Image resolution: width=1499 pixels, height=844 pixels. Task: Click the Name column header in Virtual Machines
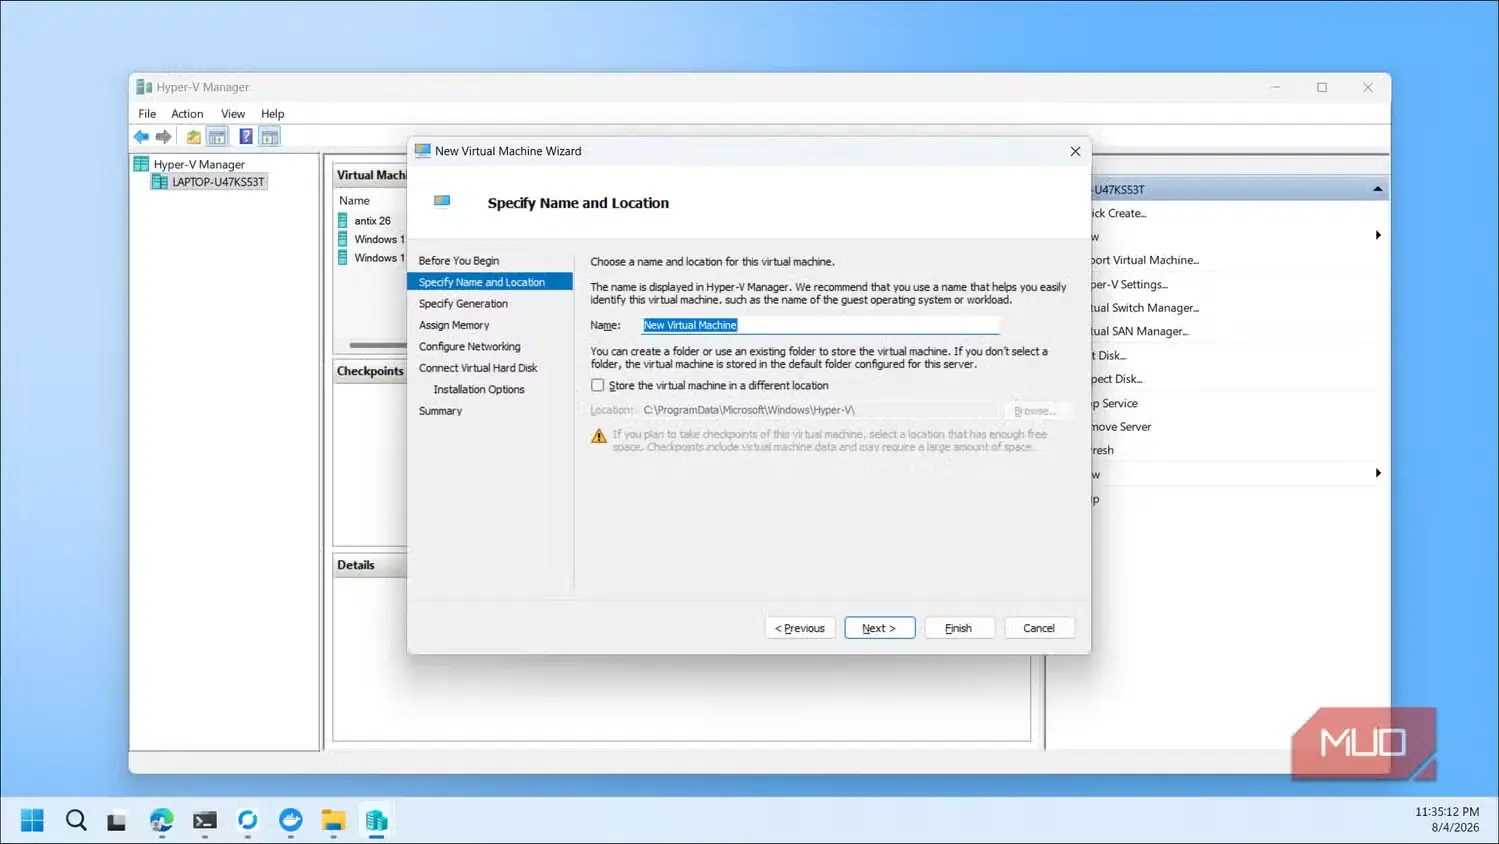[354, 201]
